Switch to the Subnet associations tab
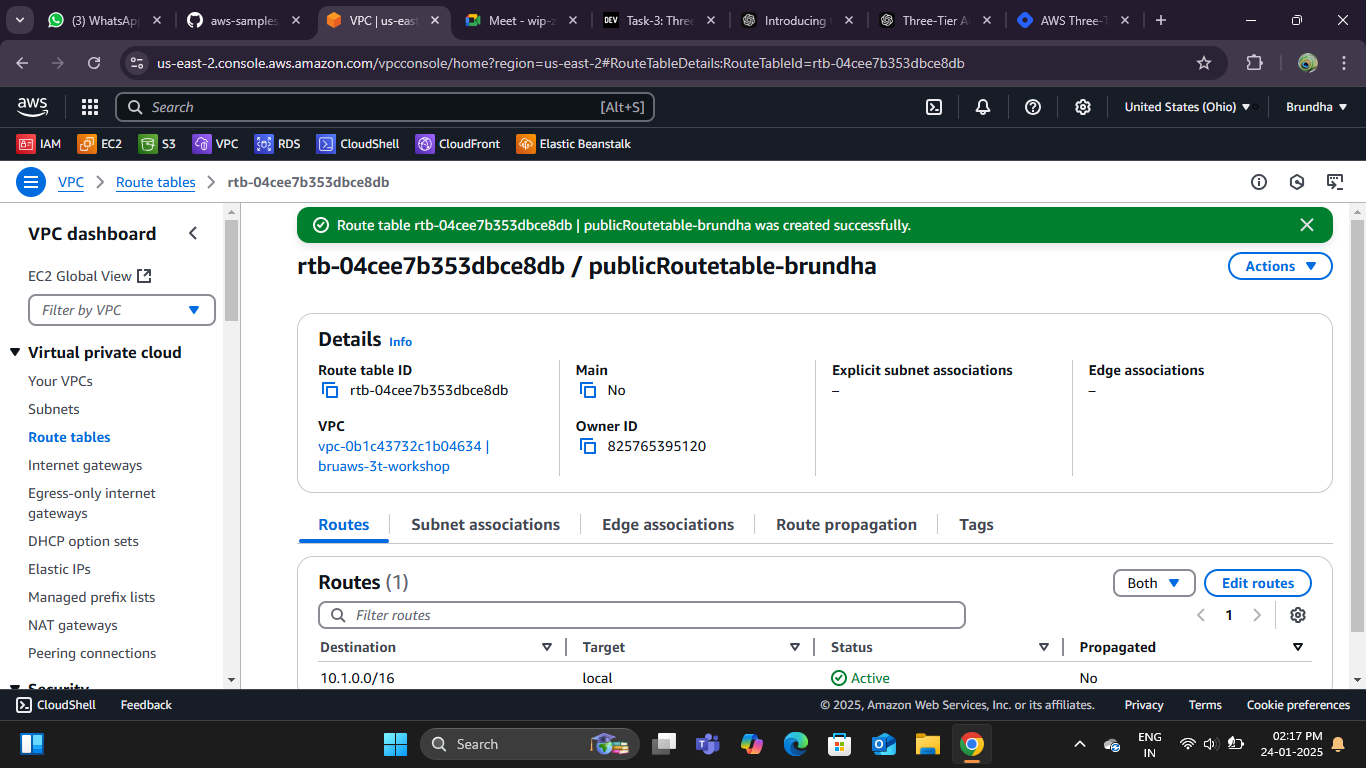Screen dimensions: 1366x768 pos(485,525)
